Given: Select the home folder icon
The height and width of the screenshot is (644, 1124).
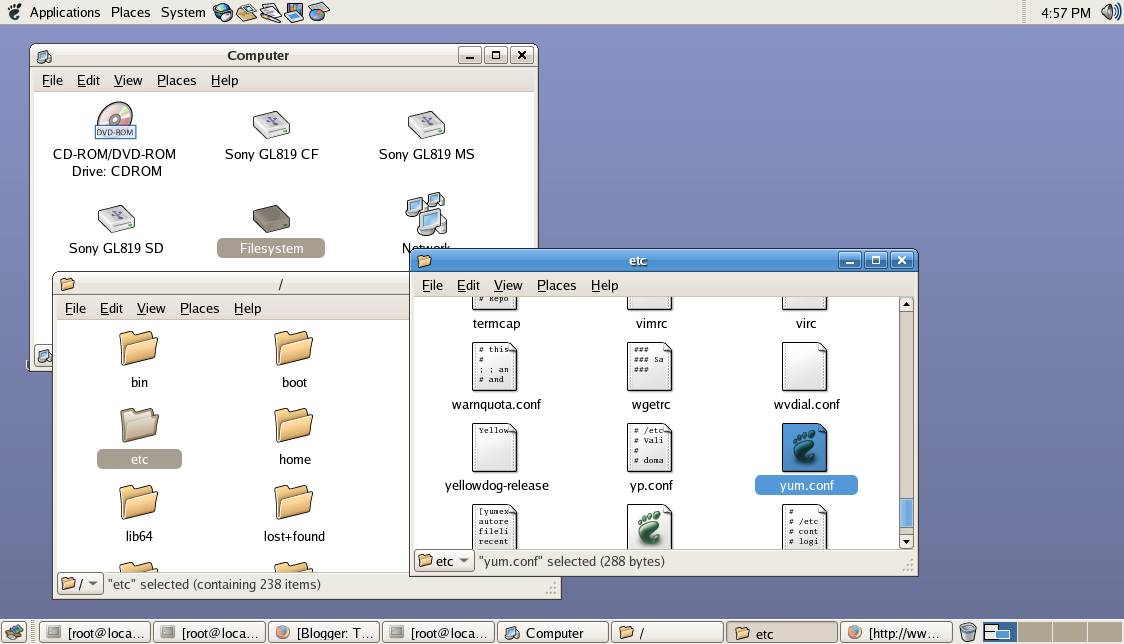Looking at the screenshot, I should 294,425.
